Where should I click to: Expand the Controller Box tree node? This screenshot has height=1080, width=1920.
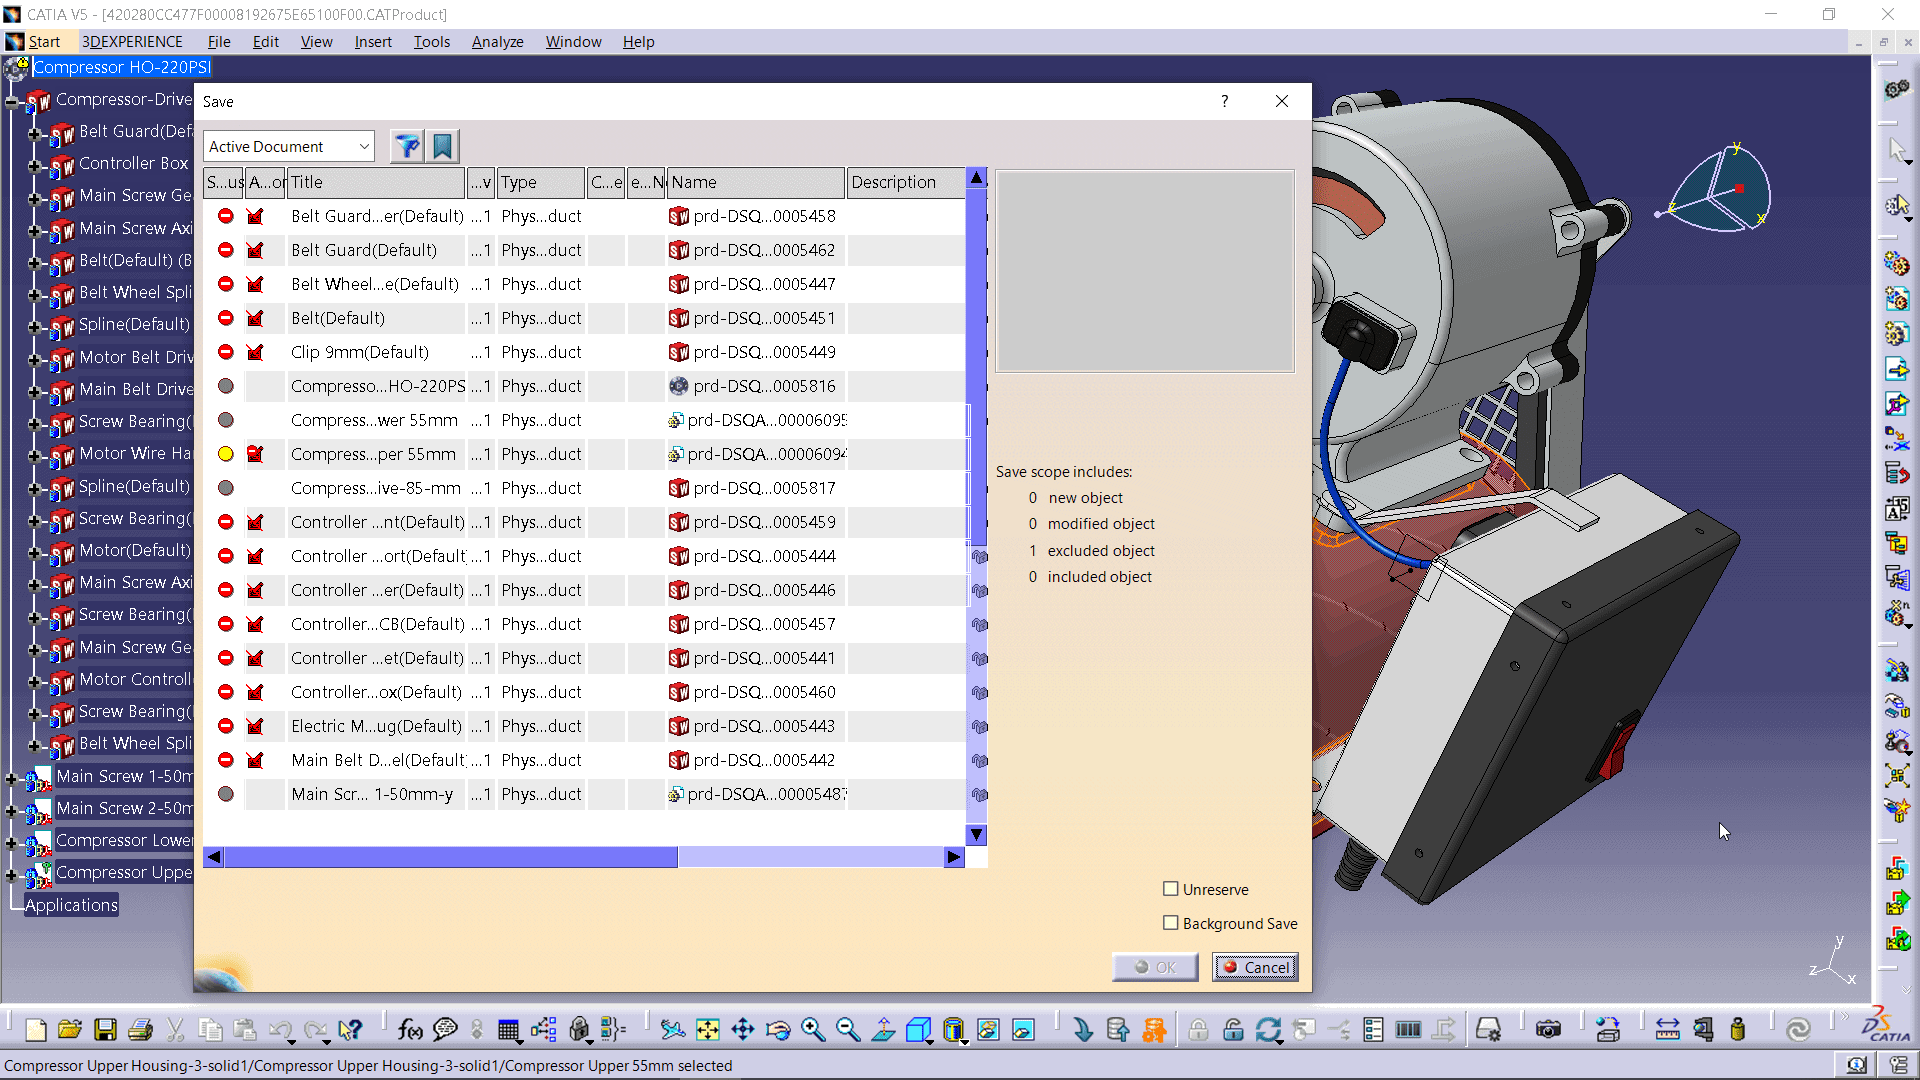(x=35, y=165)
